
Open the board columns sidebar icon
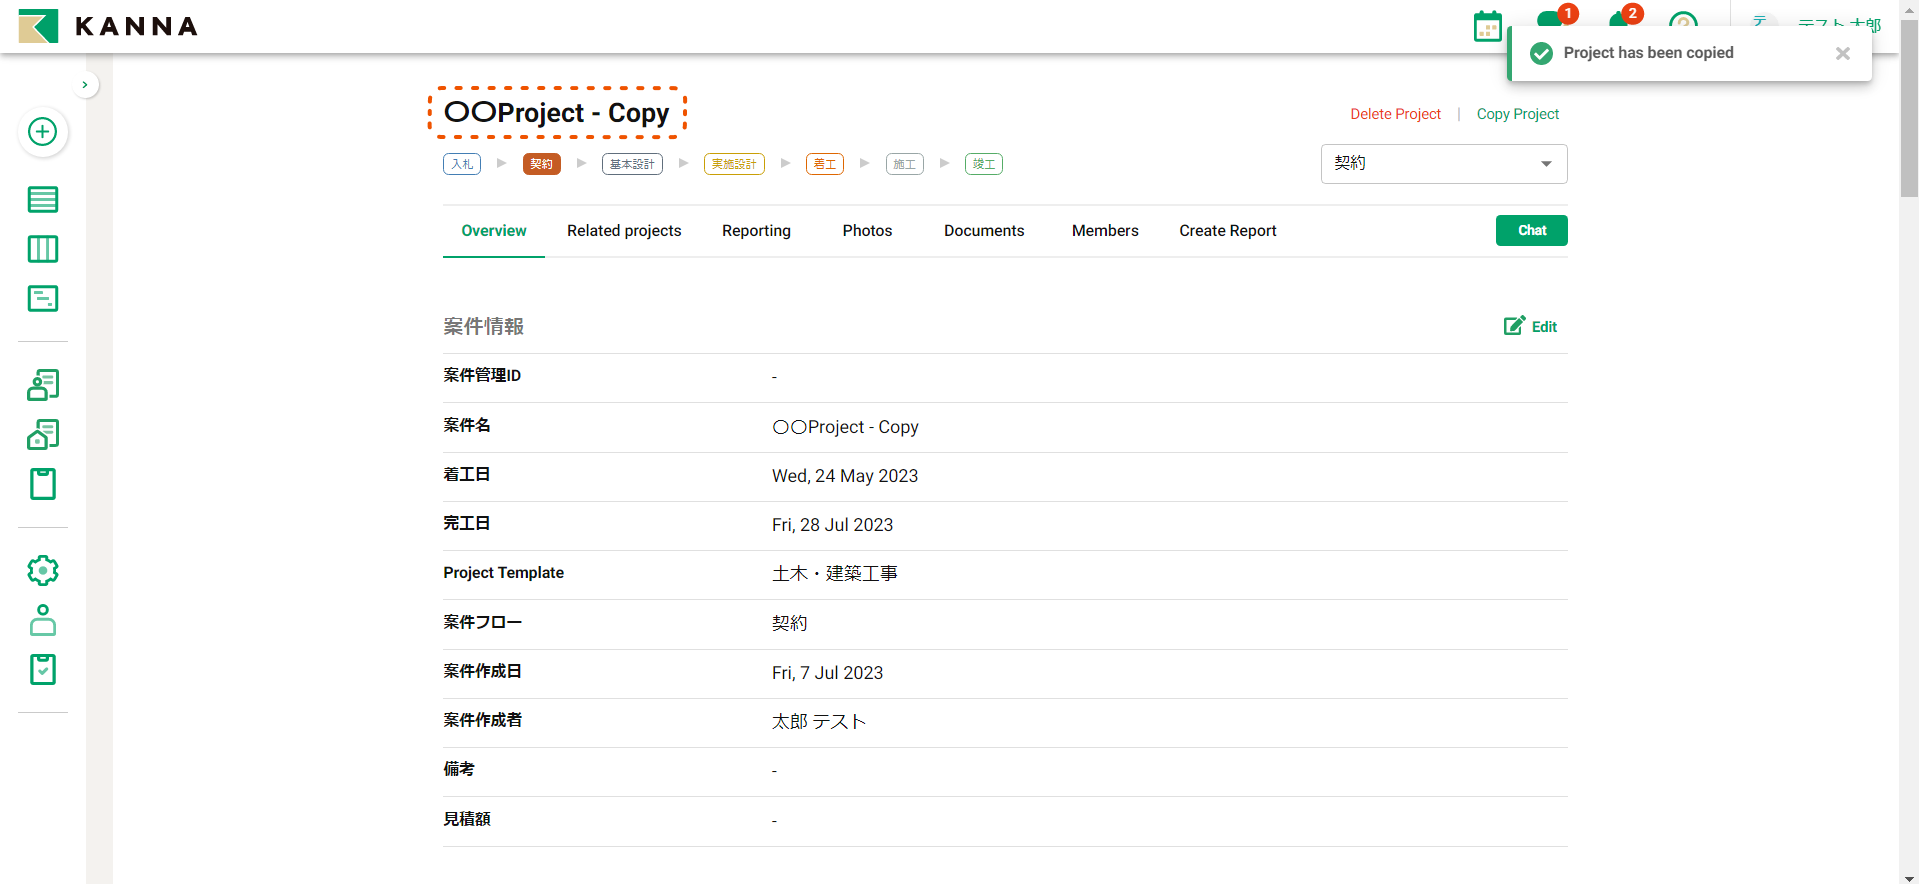point(42,249)
